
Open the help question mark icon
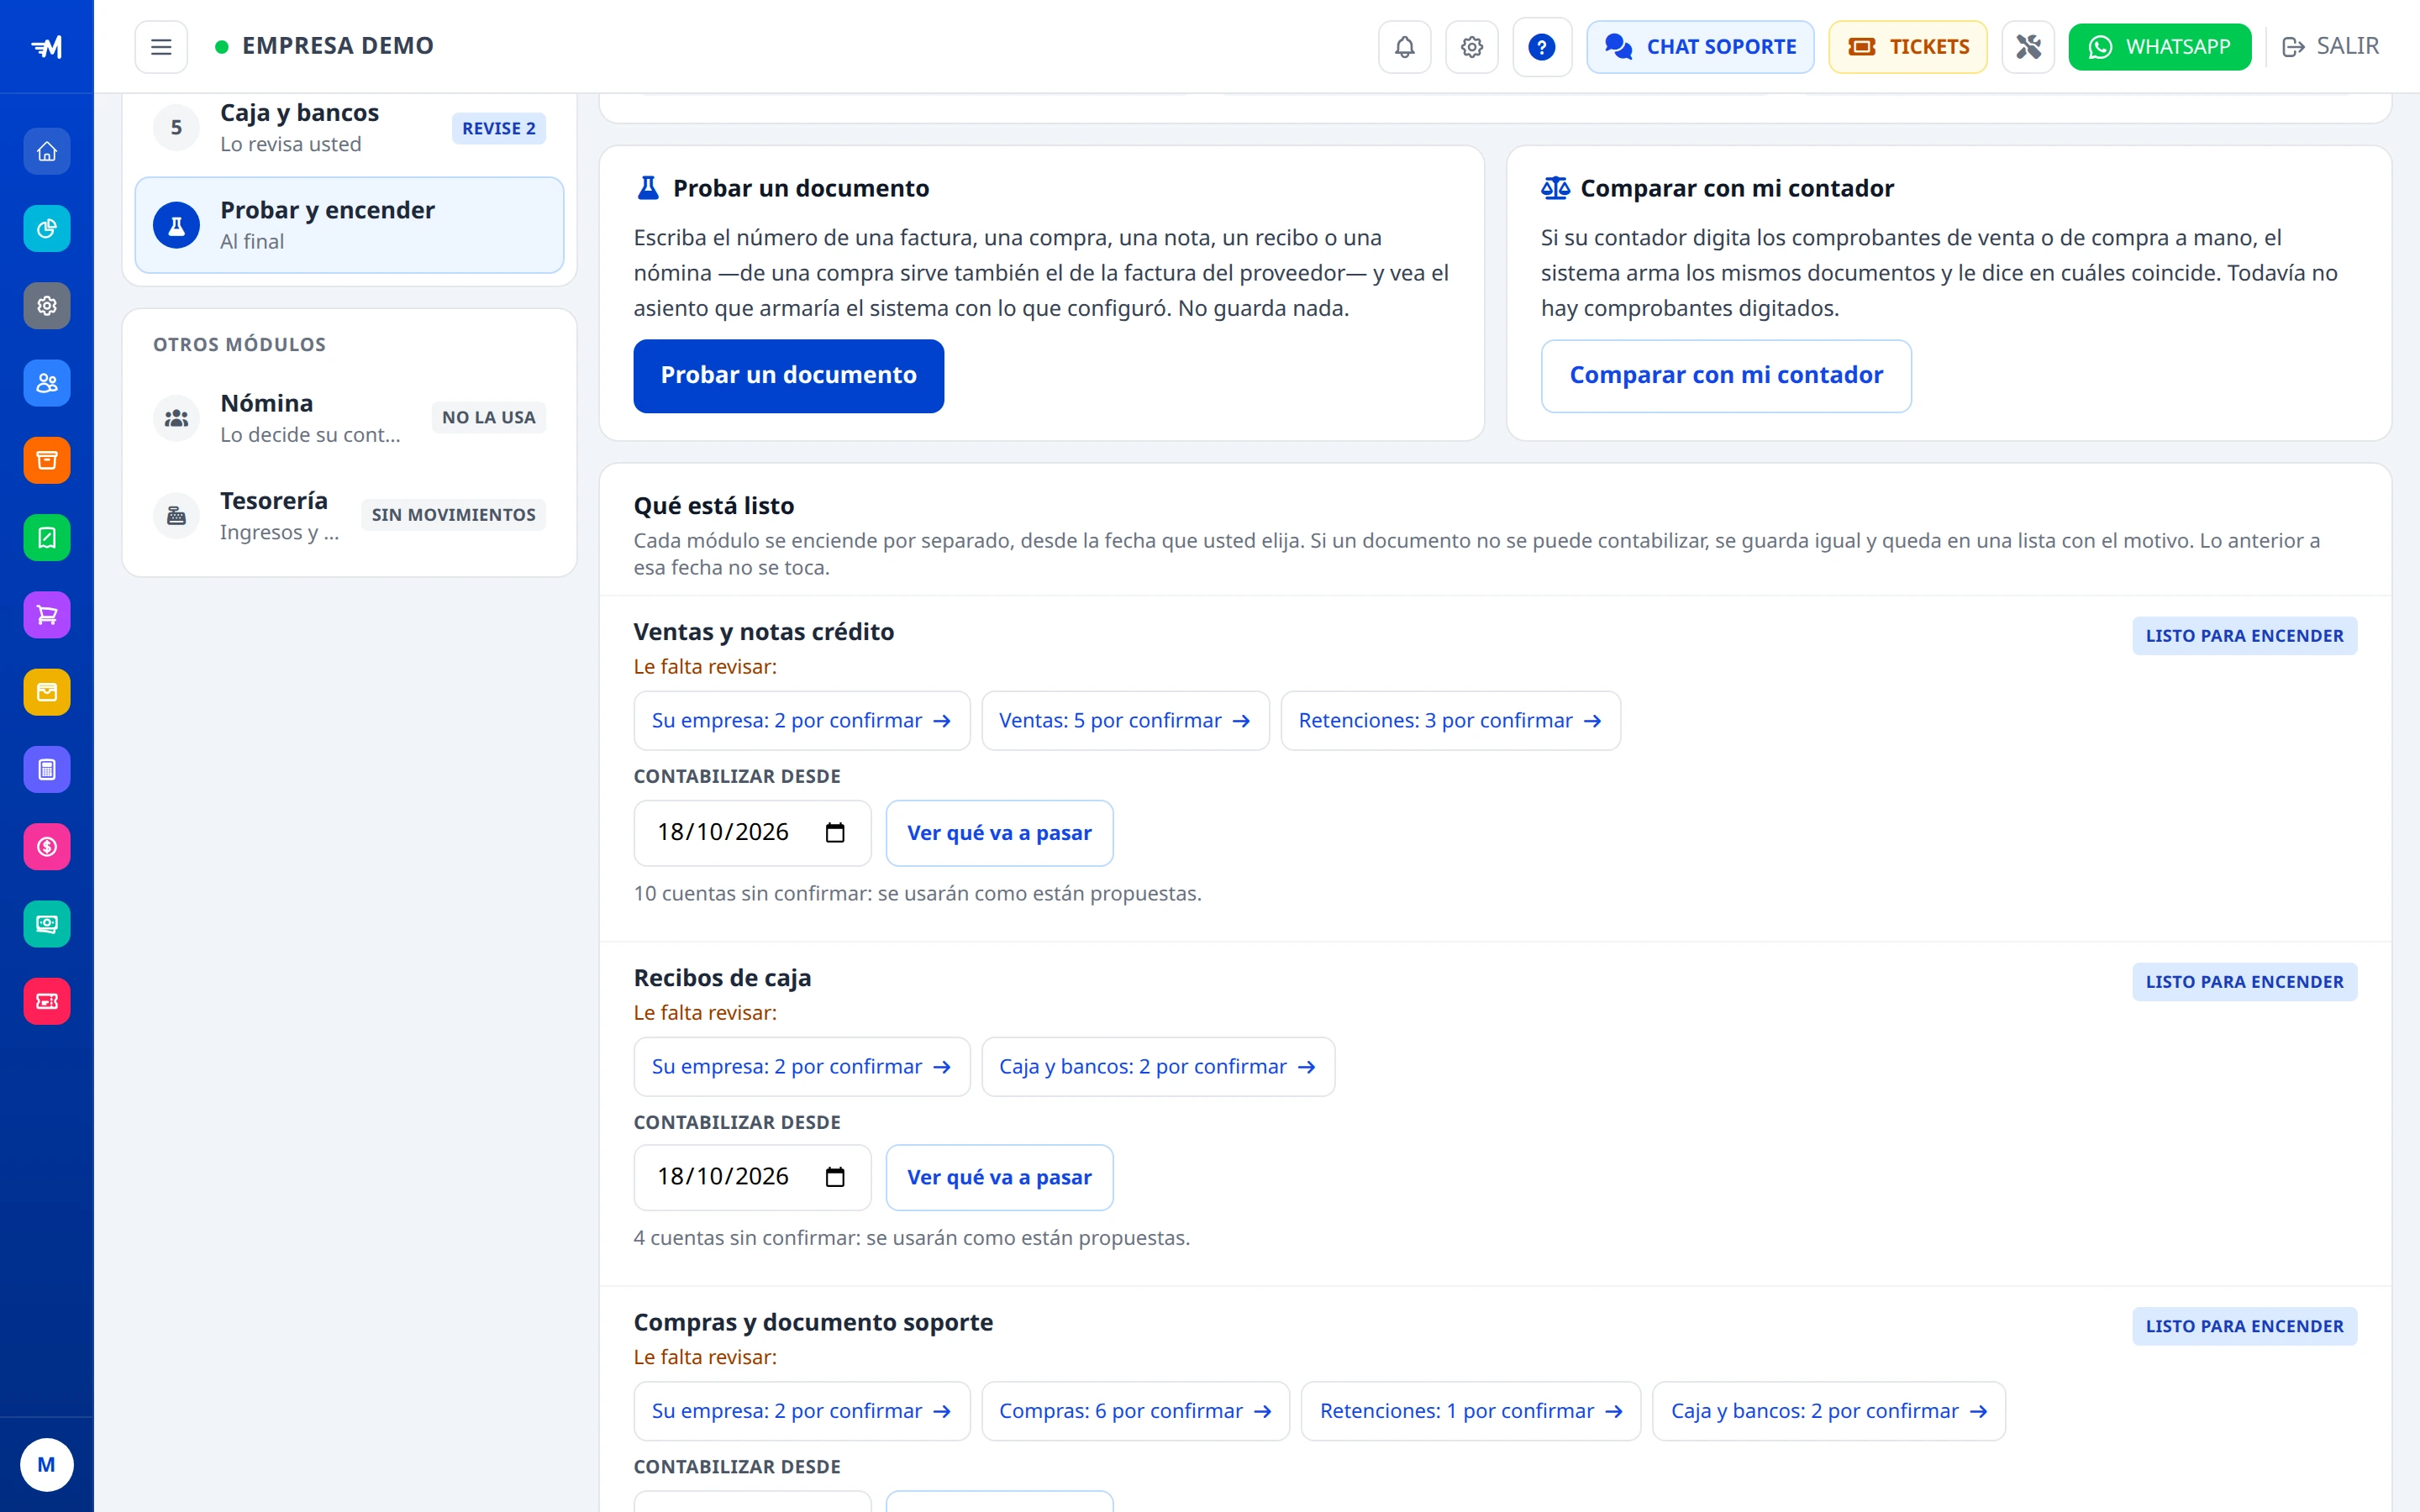click(1542, 47)
